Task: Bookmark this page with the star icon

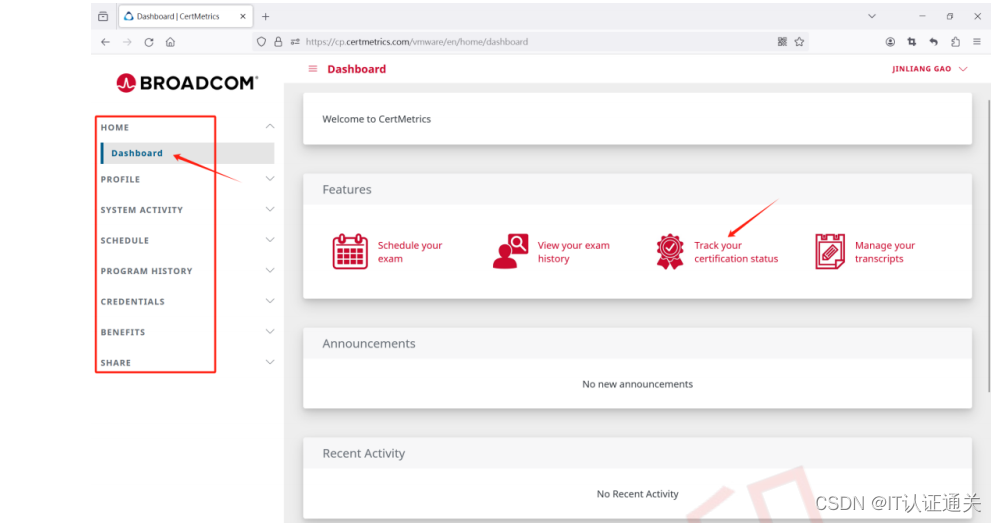Action: 799,42
